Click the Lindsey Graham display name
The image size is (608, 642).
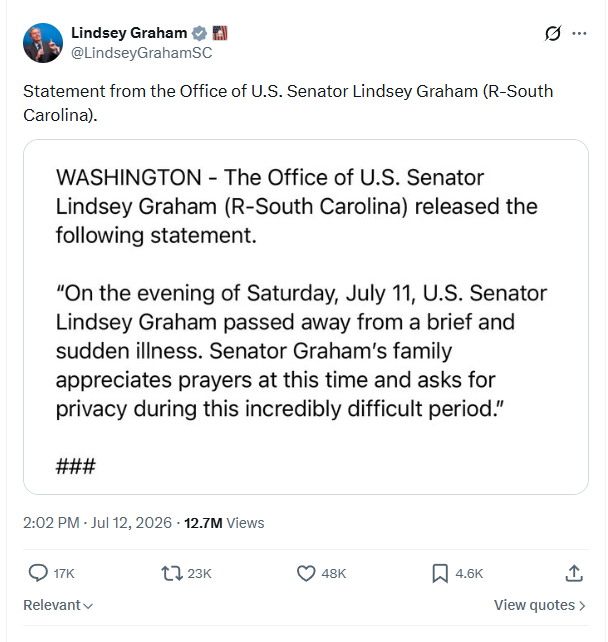[129, 33]
